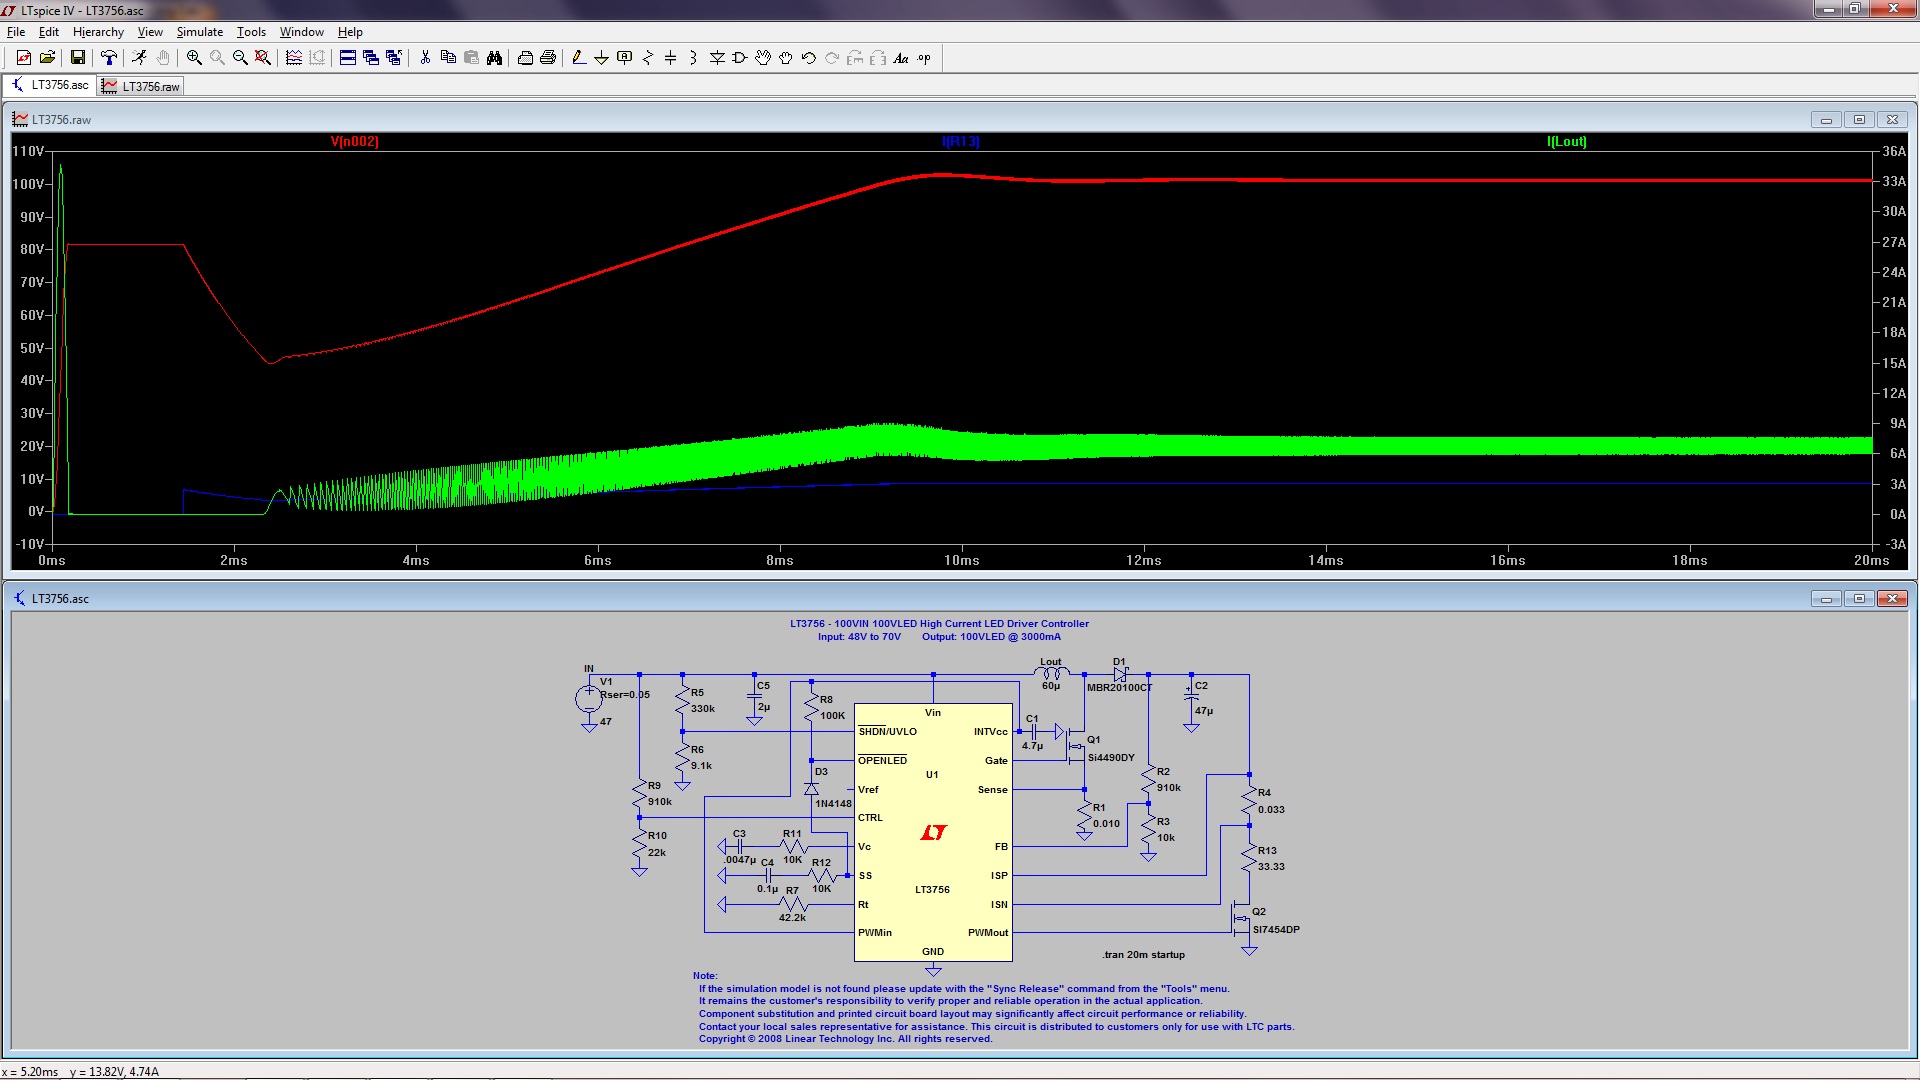The image size is (1920, 1080).
Task: Open the View menu
Action: (x=150, y=32)
